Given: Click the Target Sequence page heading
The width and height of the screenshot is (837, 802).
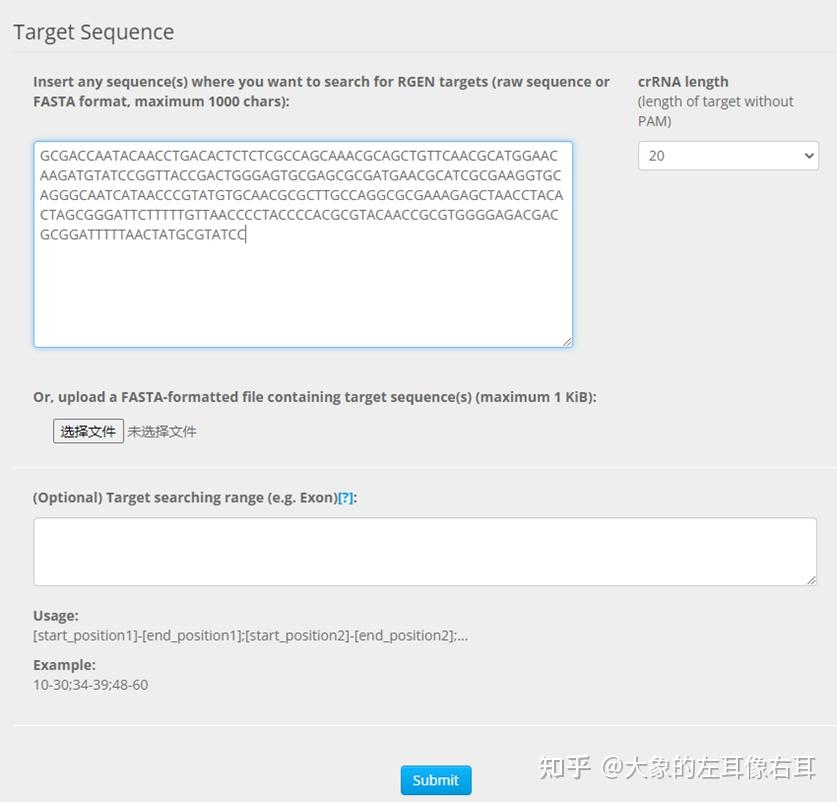Looking at the screenshot, I should tap(93, 31).
